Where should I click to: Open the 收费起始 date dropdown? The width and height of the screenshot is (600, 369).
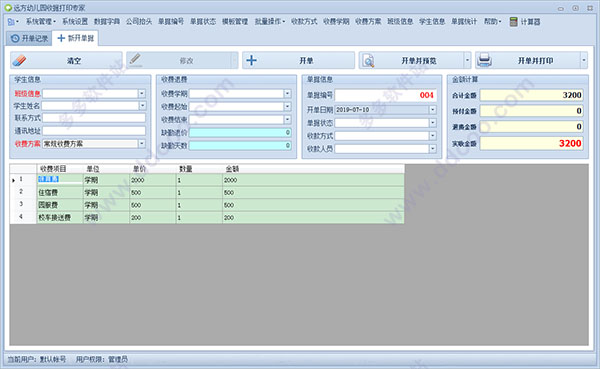[287, 106]
